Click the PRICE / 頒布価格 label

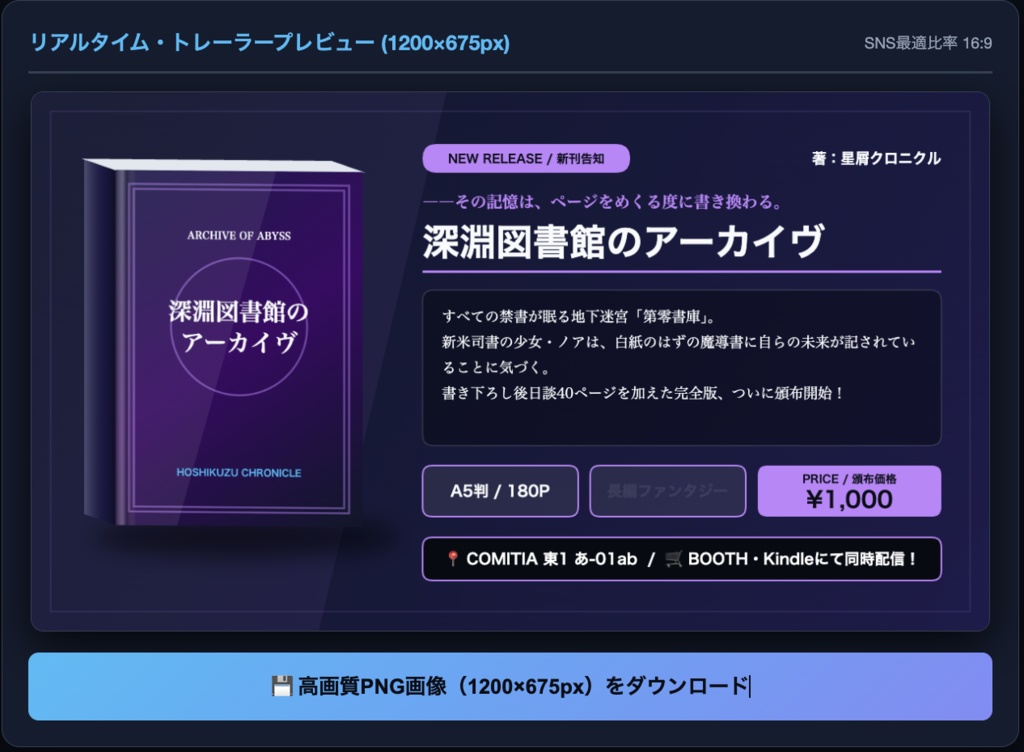point(849,478)
